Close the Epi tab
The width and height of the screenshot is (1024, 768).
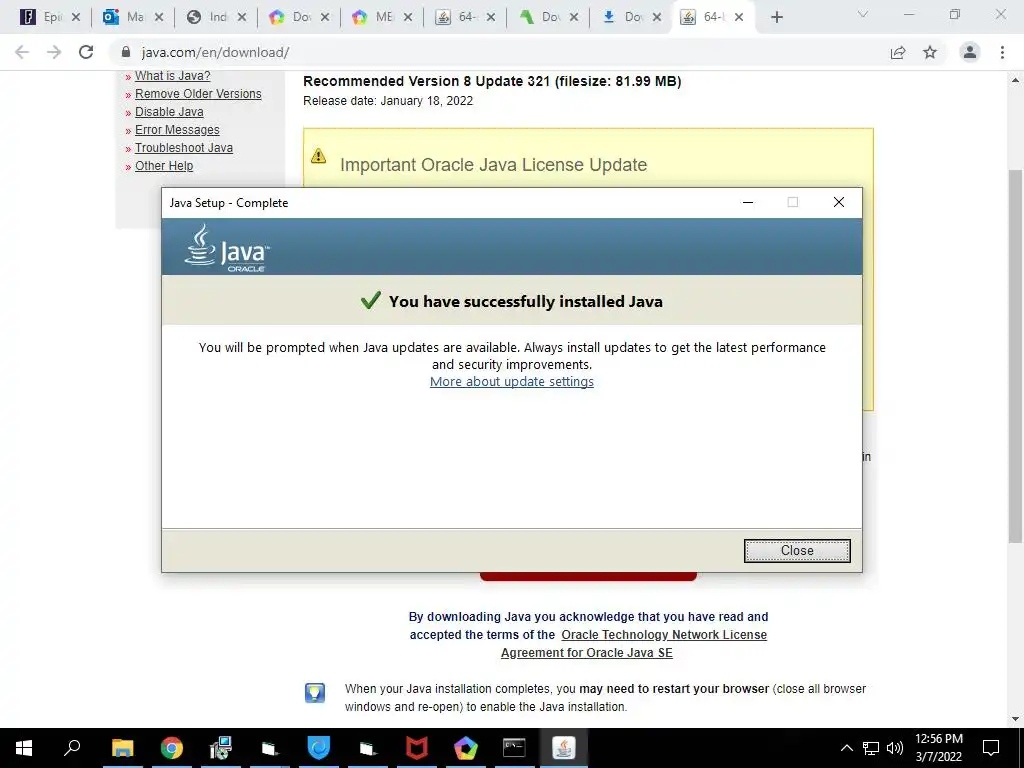pyautogui.click(x=76, y=18)
